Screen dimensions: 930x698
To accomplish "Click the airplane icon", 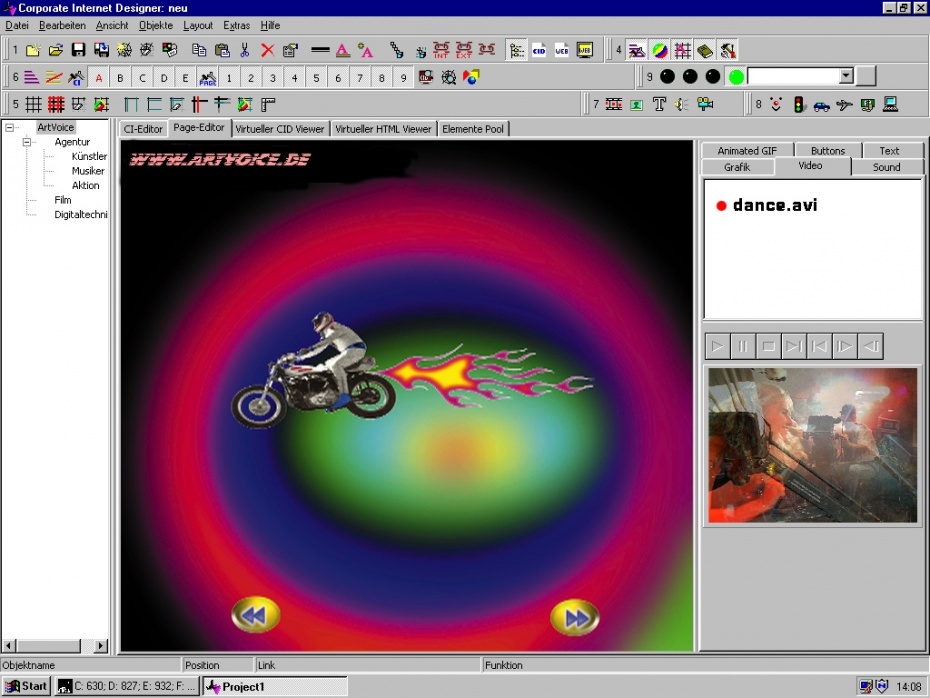I will click(844, 105).
